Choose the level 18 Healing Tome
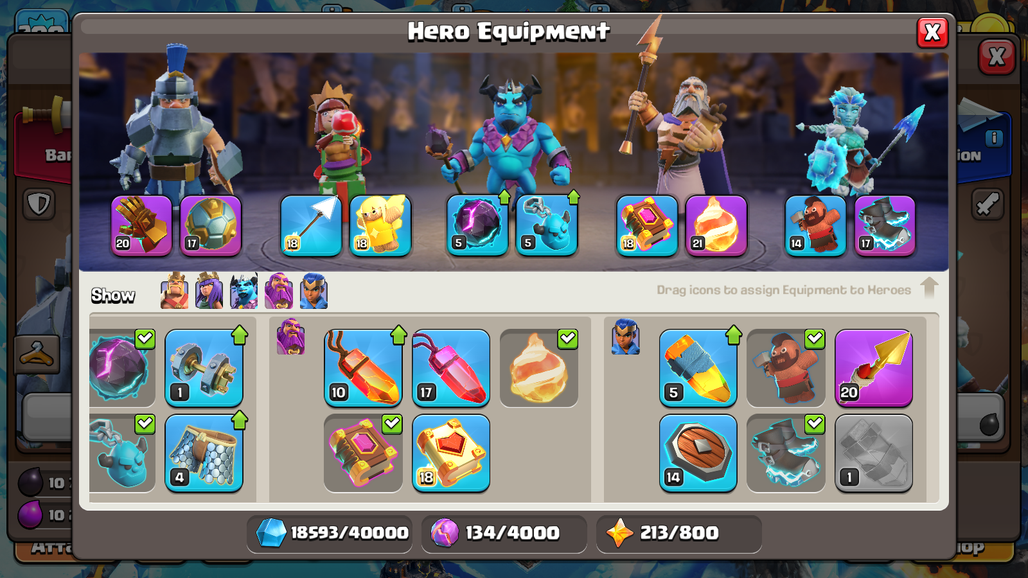Image resolution: width=1028 pixels, height=578 pixels. 451,453
